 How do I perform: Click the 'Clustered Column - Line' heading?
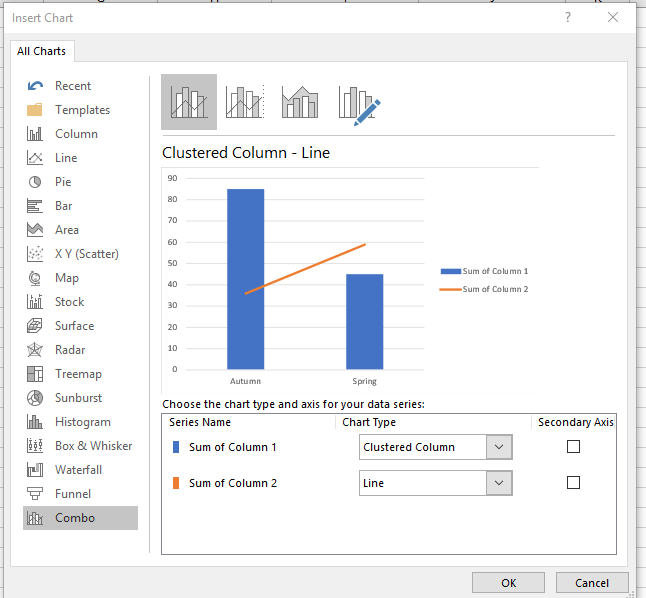(246, 153)
